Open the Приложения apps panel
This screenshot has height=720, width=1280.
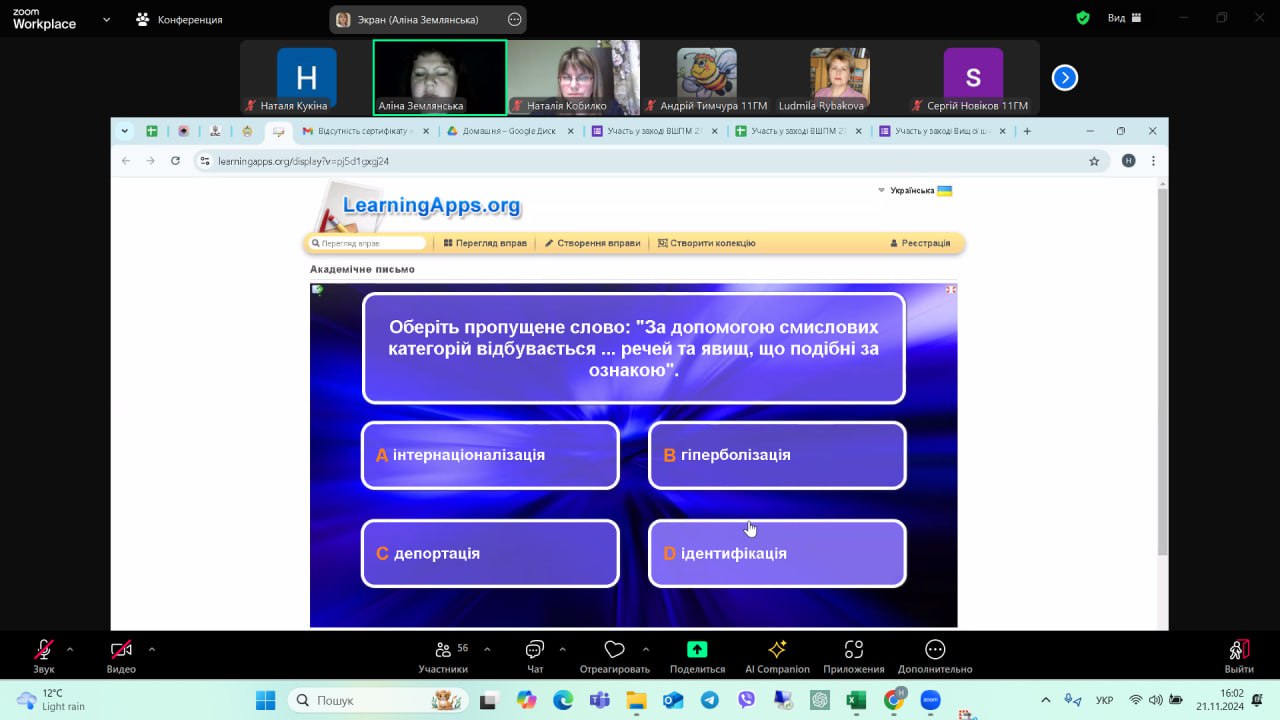coord(854,656)
